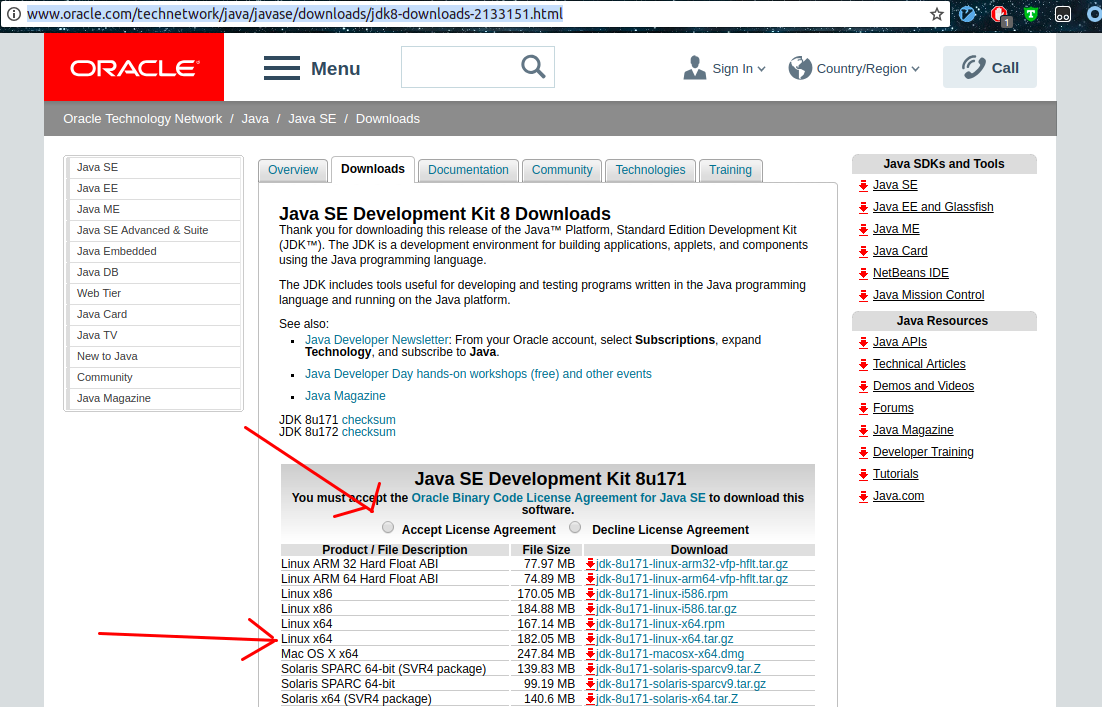
Task: Download jdk-8u171-linux-arm64-vfp-hflt.tar.gz
Action: (692, 578)
